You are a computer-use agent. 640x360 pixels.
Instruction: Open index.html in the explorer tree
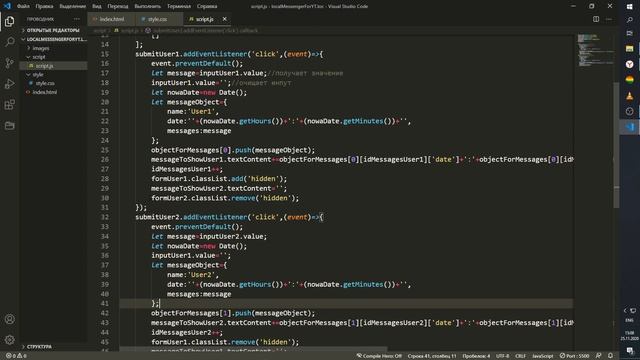[x=44, y=92]
